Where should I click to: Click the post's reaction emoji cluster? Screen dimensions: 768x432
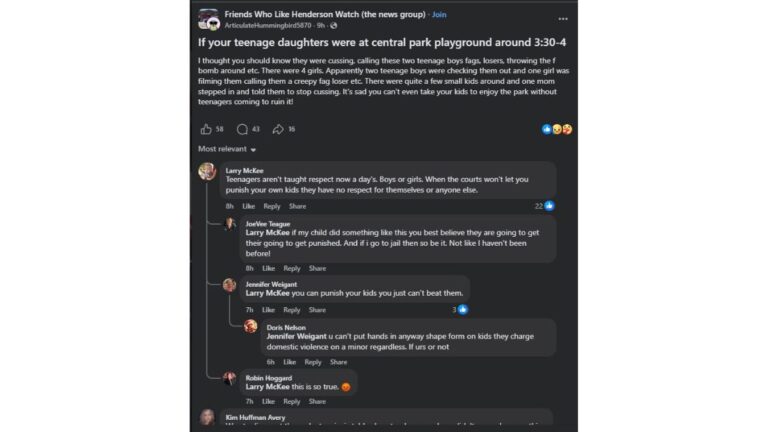[557, 129]
